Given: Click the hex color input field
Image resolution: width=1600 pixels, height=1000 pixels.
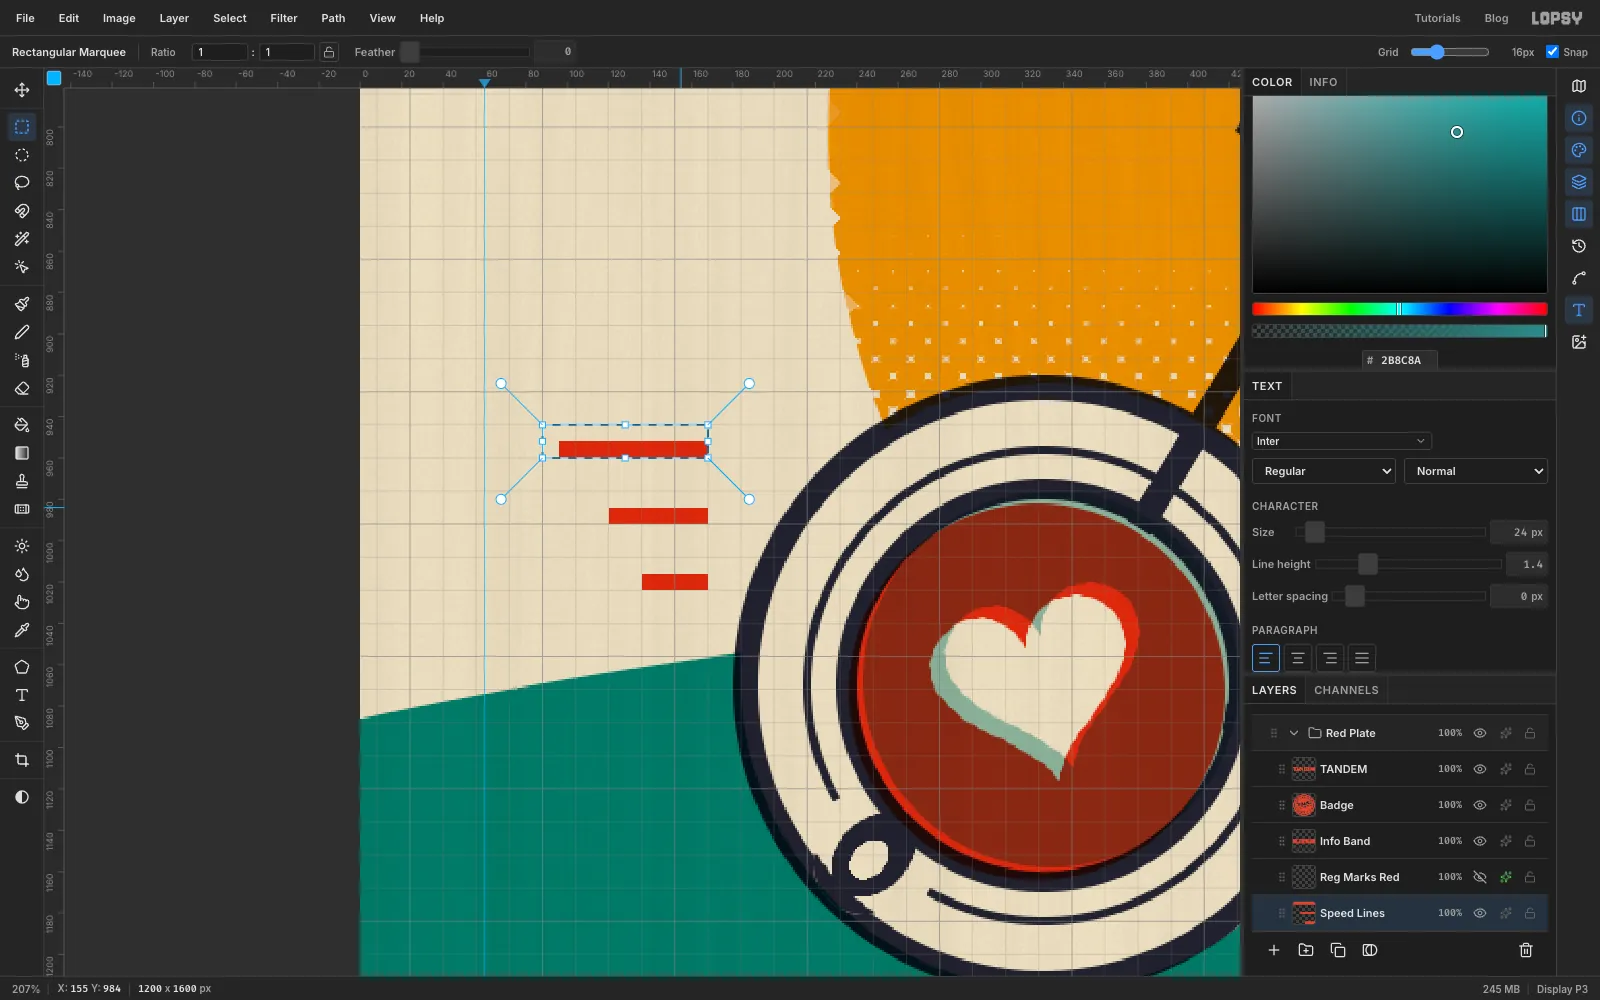Looking at the screenshot, I should pyautogui.click(x=1400, y=360).
